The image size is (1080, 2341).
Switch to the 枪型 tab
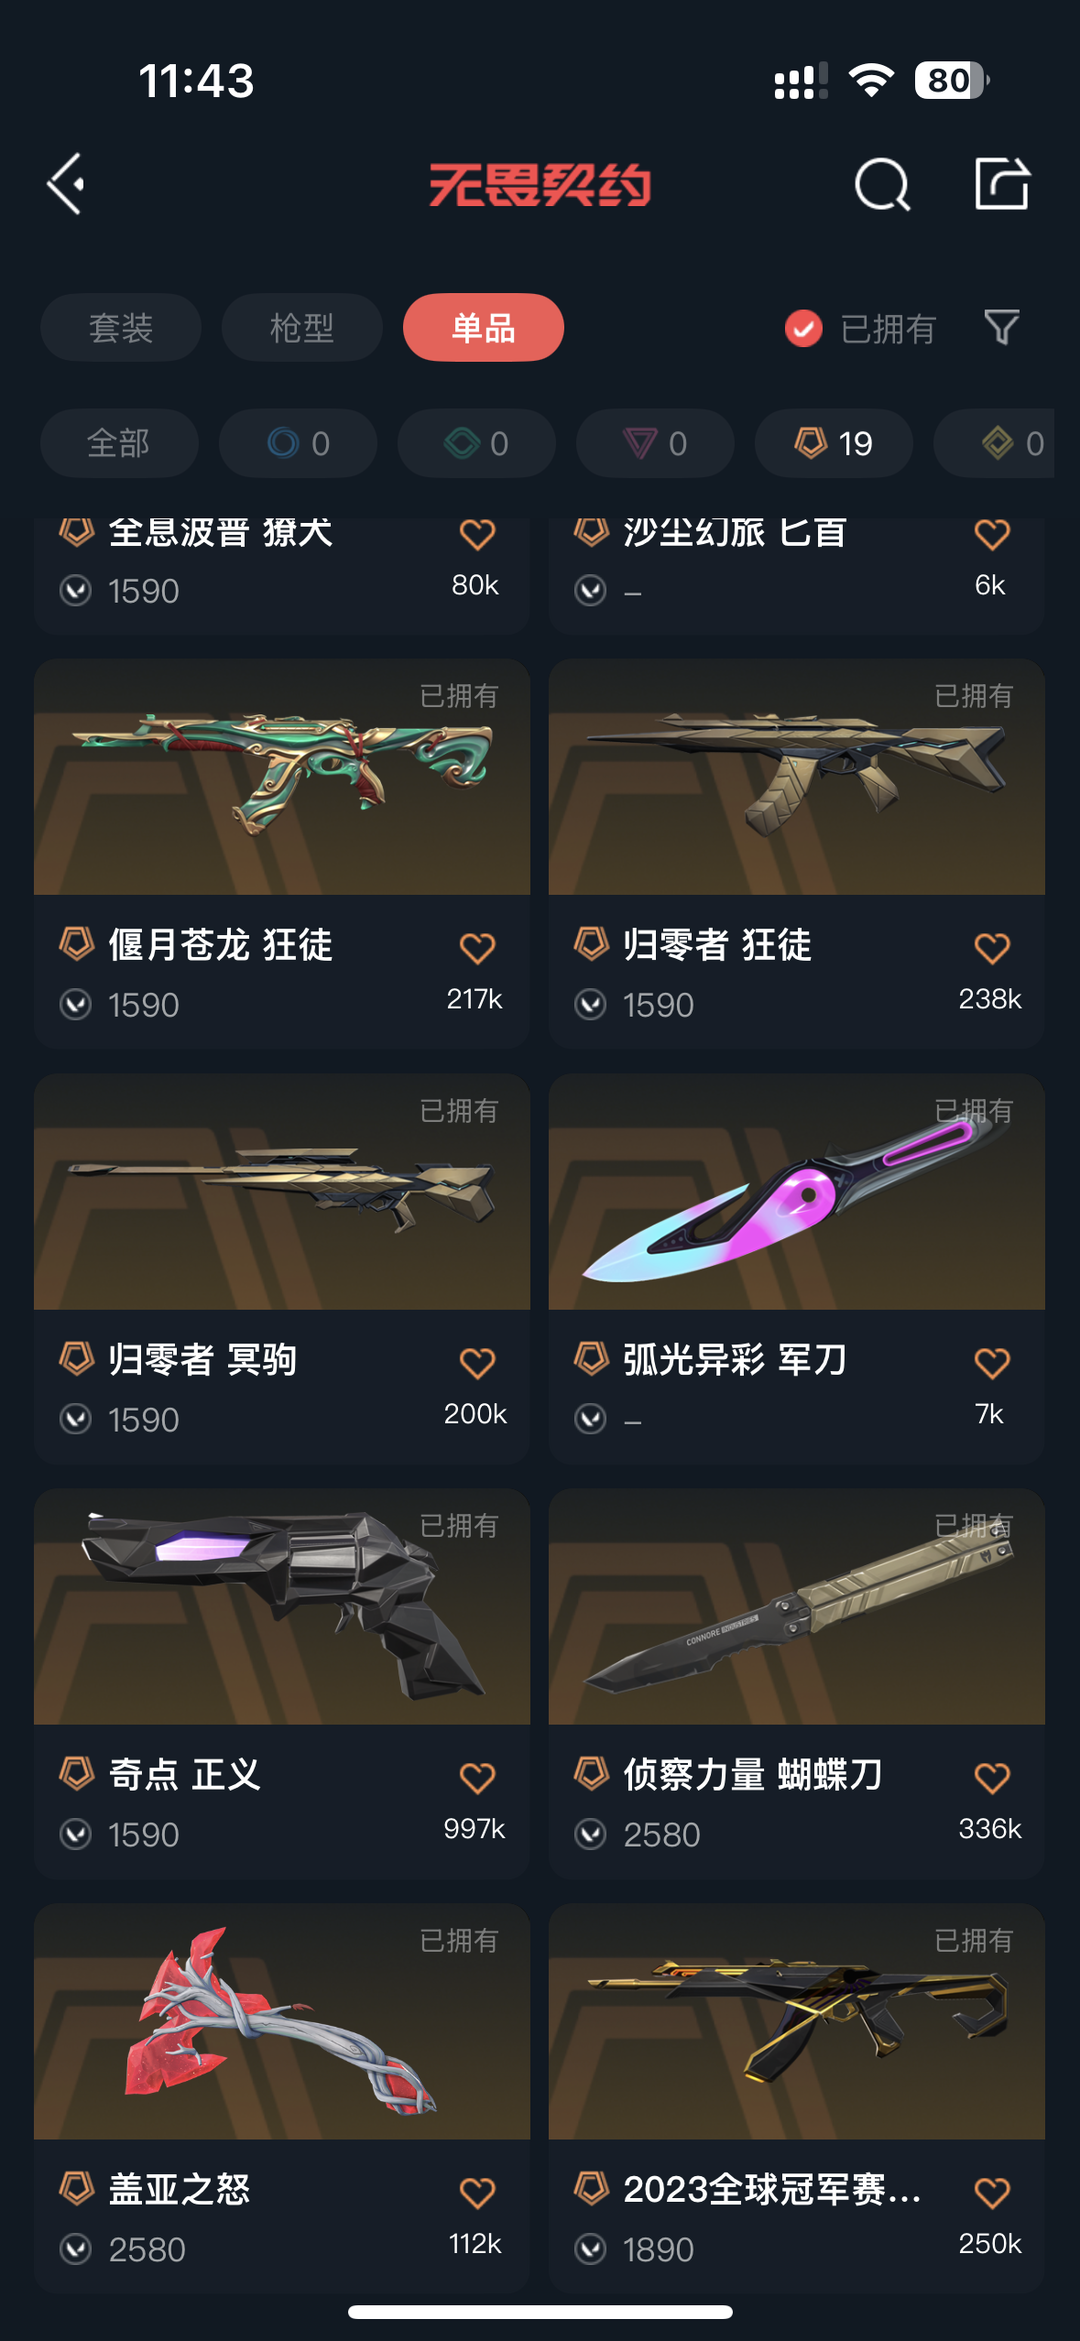[302, 327]
